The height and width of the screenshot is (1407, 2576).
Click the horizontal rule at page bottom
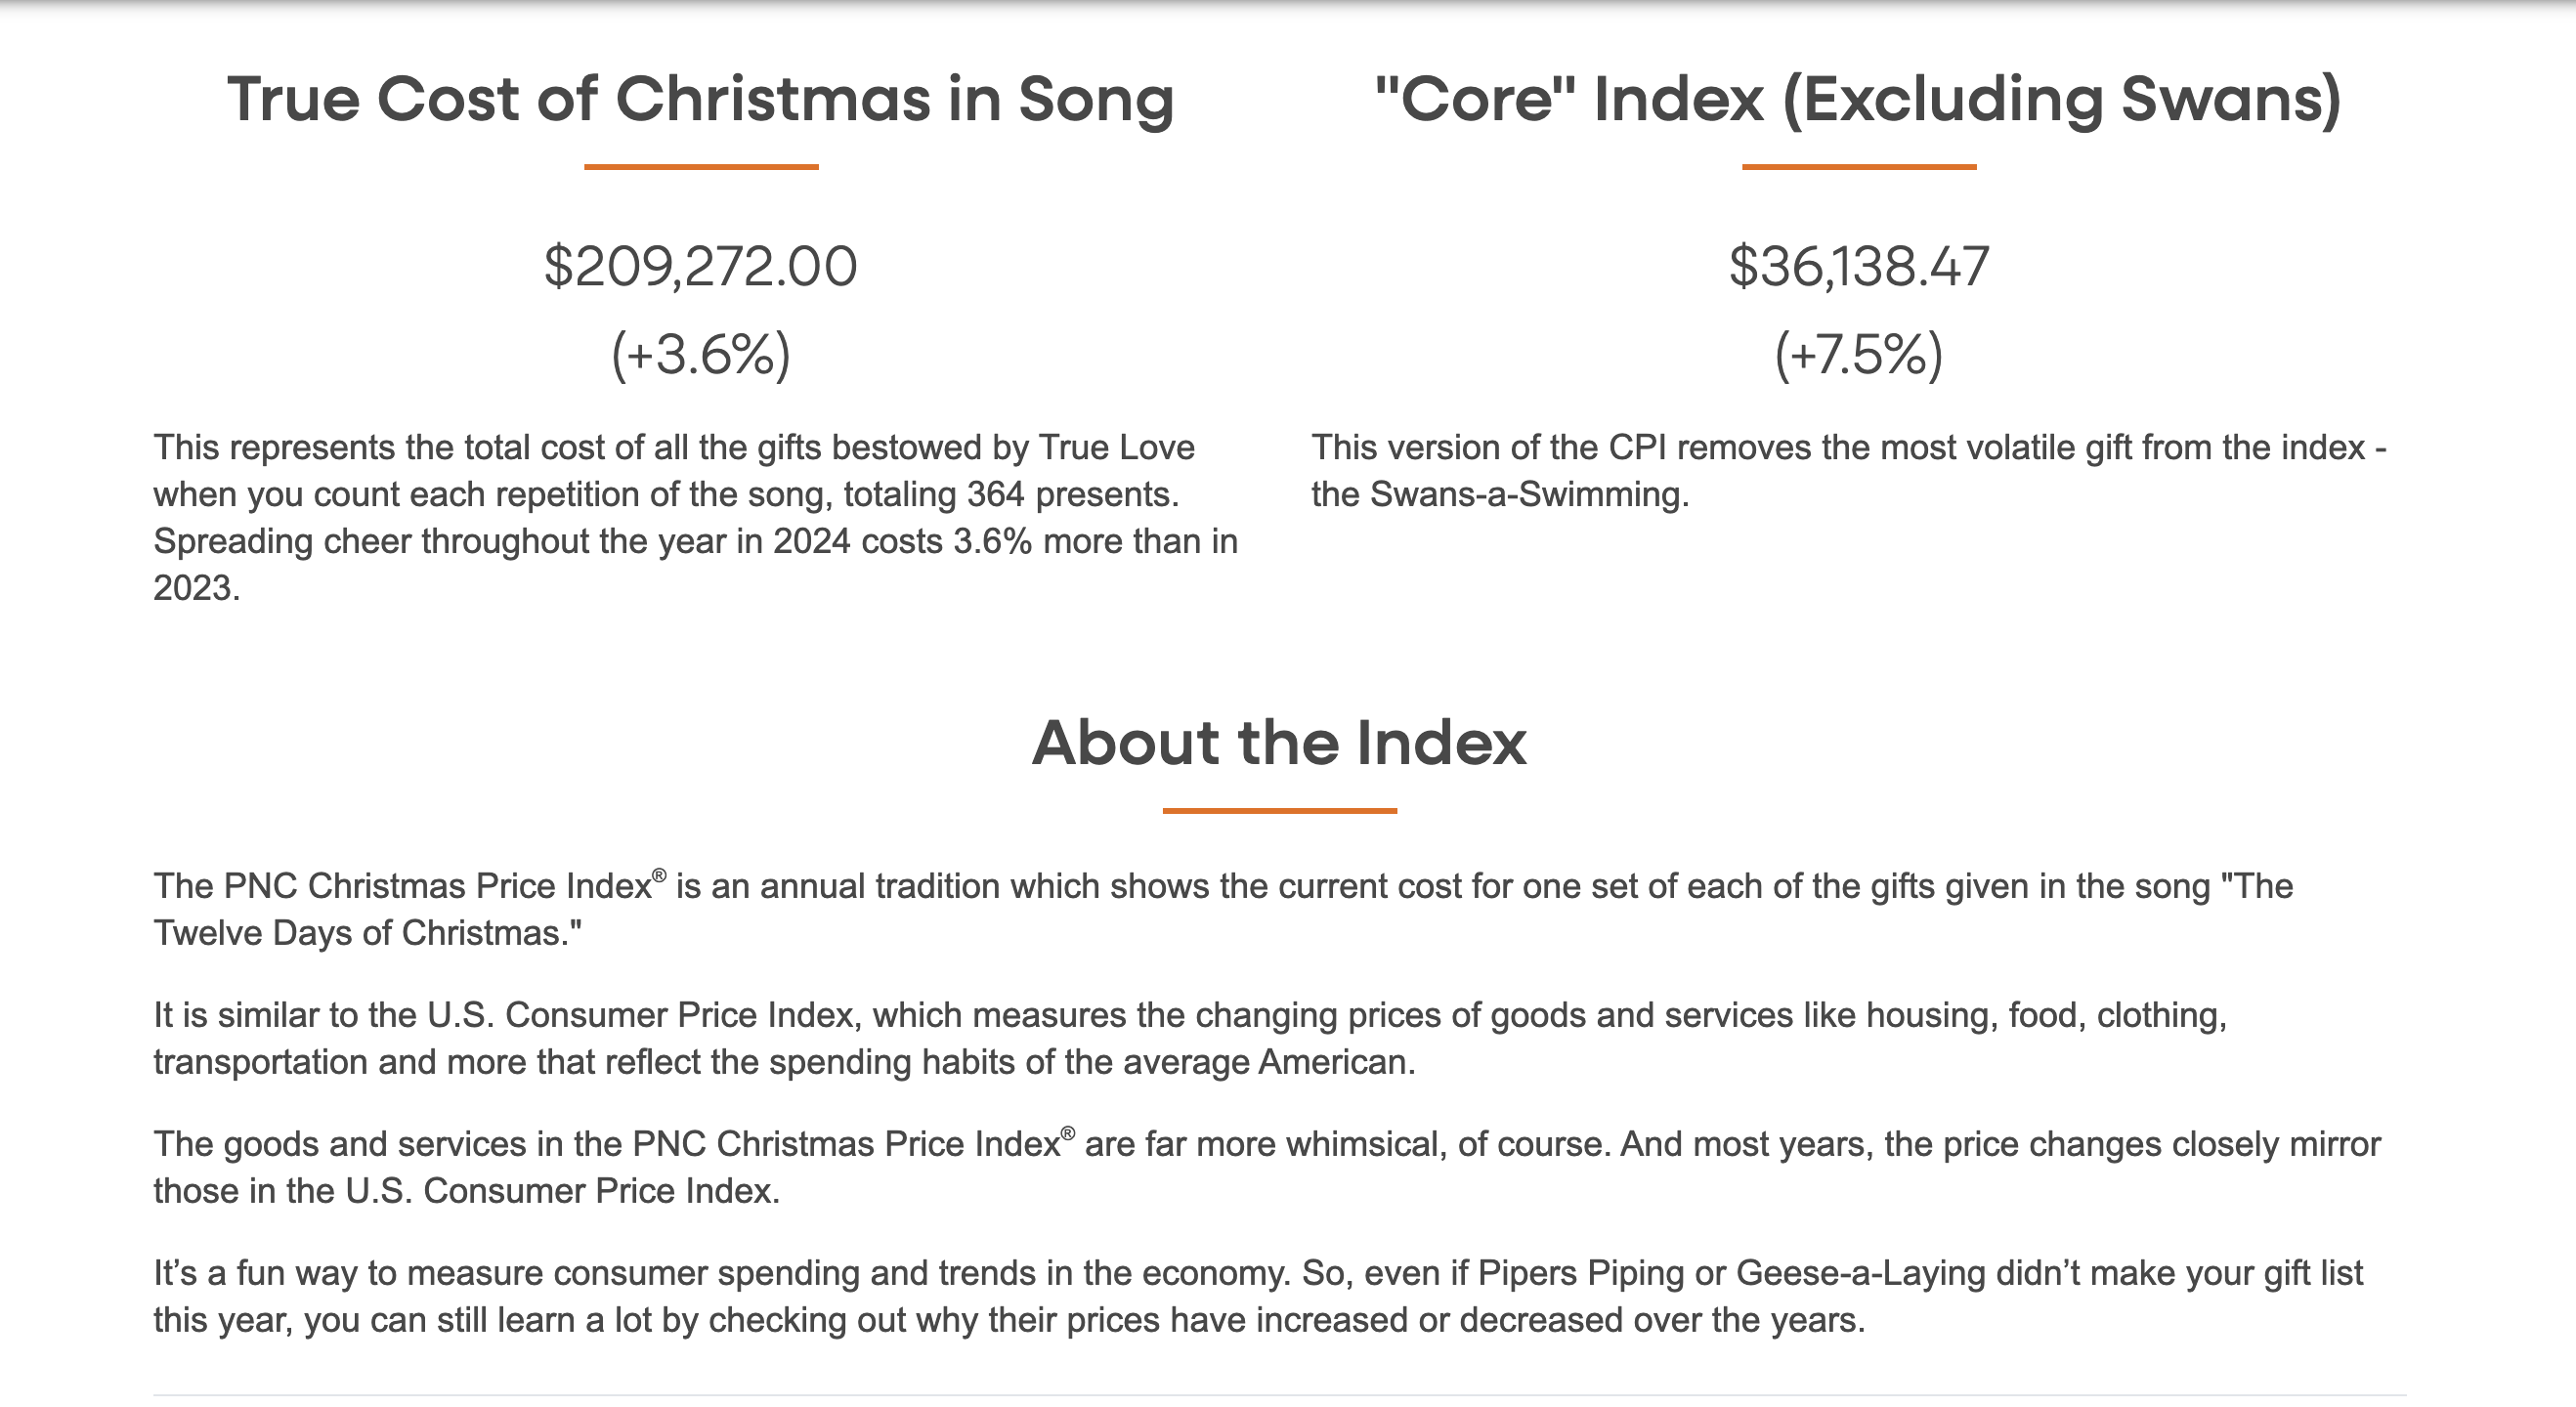pos(1279,1395)
